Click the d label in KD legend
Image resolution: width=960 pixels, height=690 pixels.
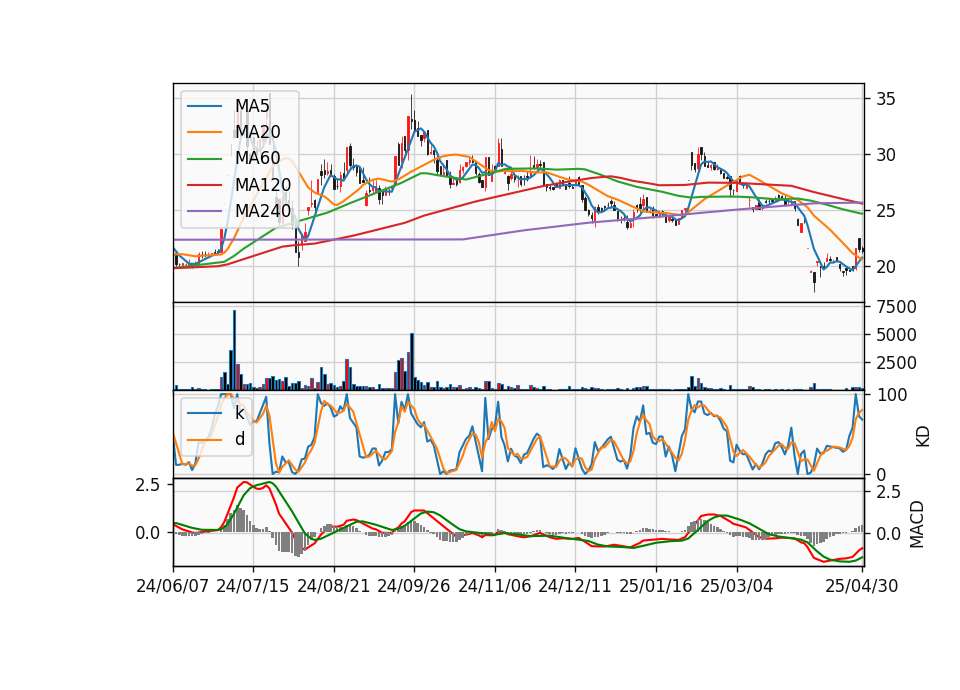pos(240,439)
